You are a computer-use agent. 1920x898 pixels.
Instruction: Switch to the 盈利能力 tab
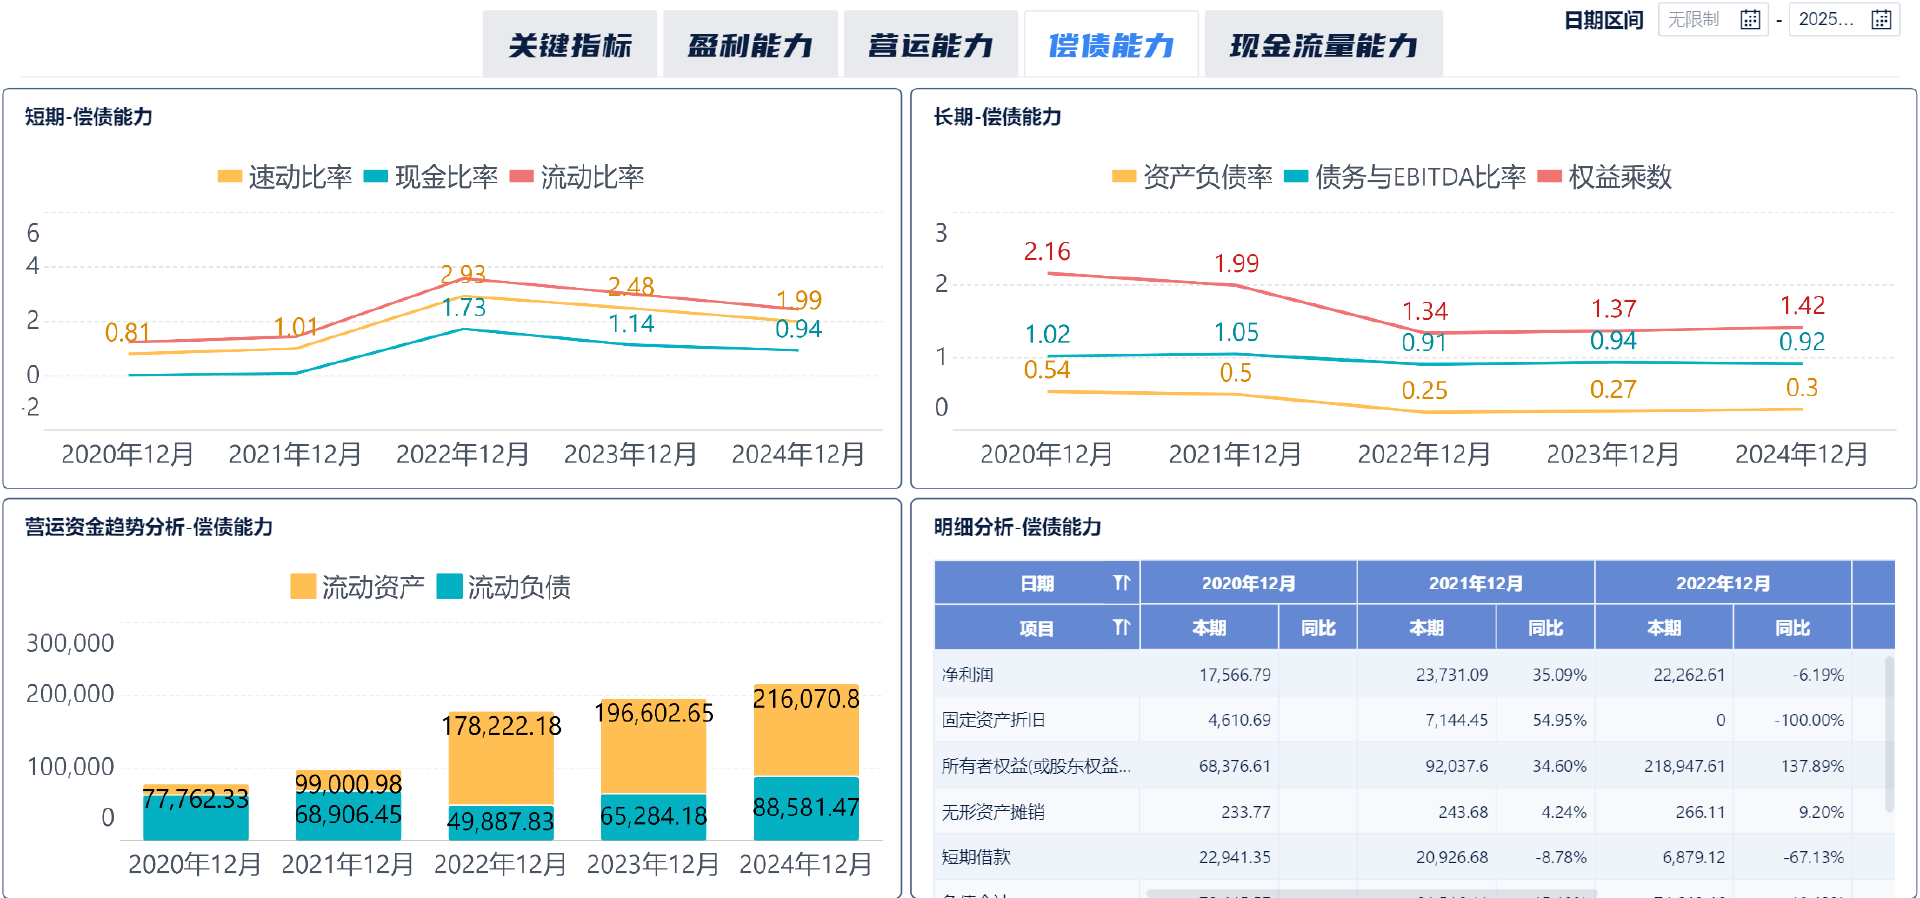[x=750, y=45]
